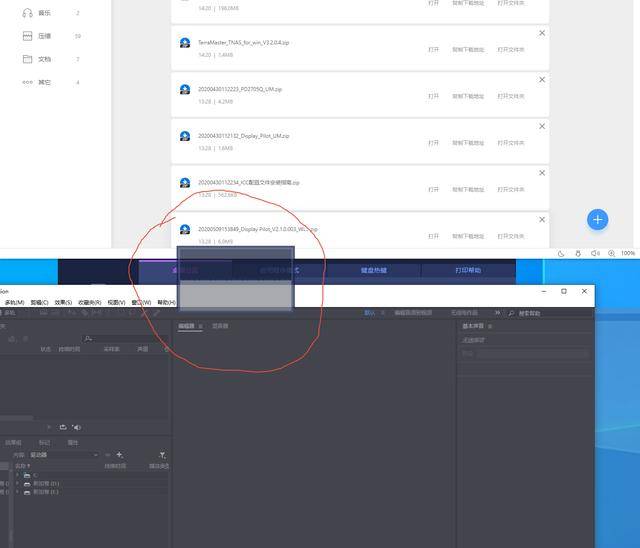Click the 搜索帮助 search field
Screen dimensions: 640x548
tap(549, 313)
